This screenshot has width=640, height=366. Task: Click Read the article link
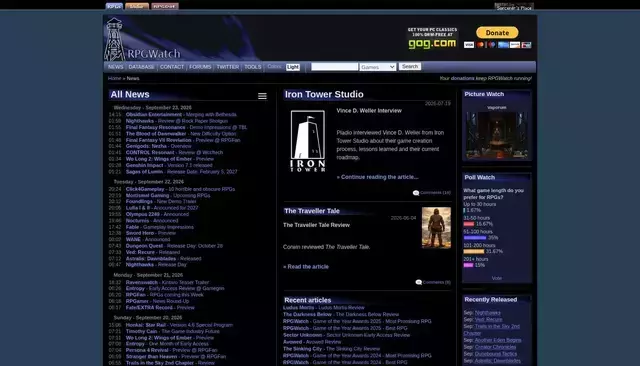[x=306, y=267]
